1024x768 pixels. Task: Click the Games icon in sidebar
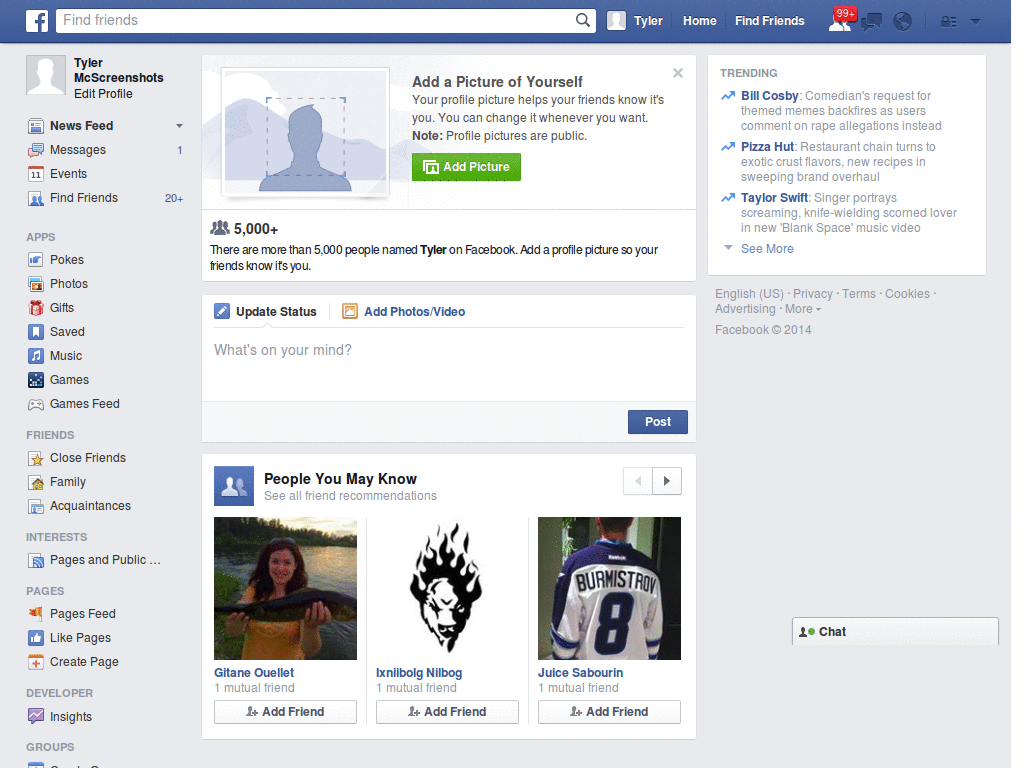36,380
